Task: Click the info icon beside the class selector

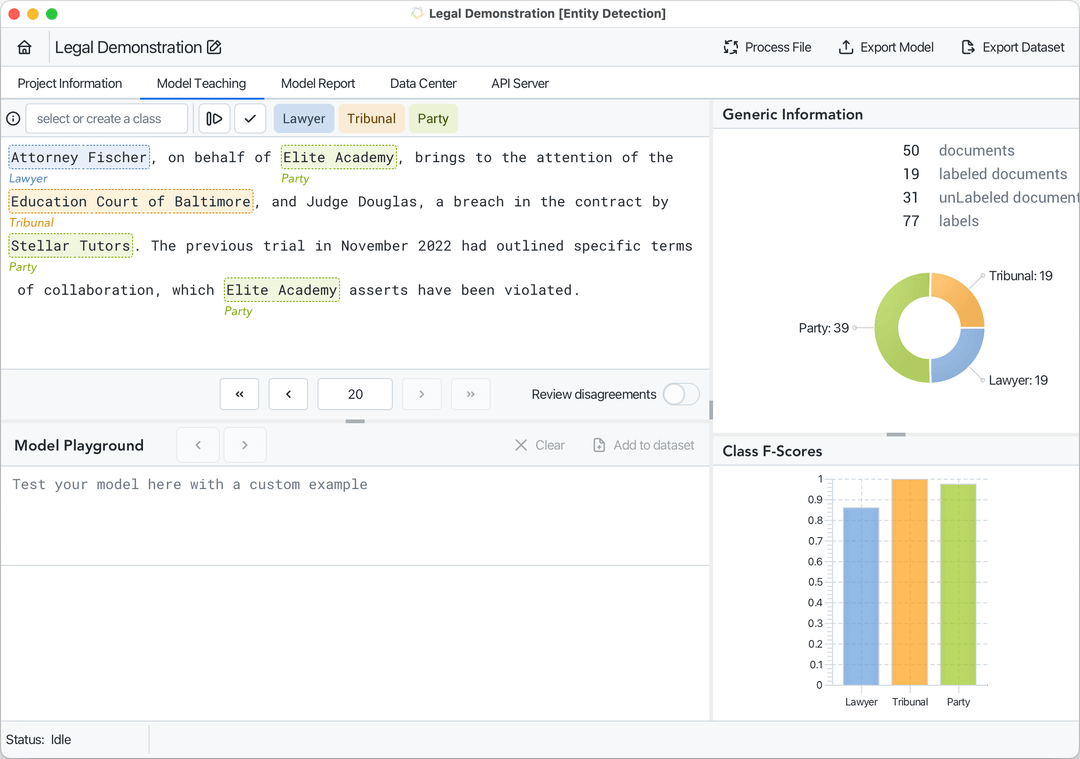Action: click(11, 118)
